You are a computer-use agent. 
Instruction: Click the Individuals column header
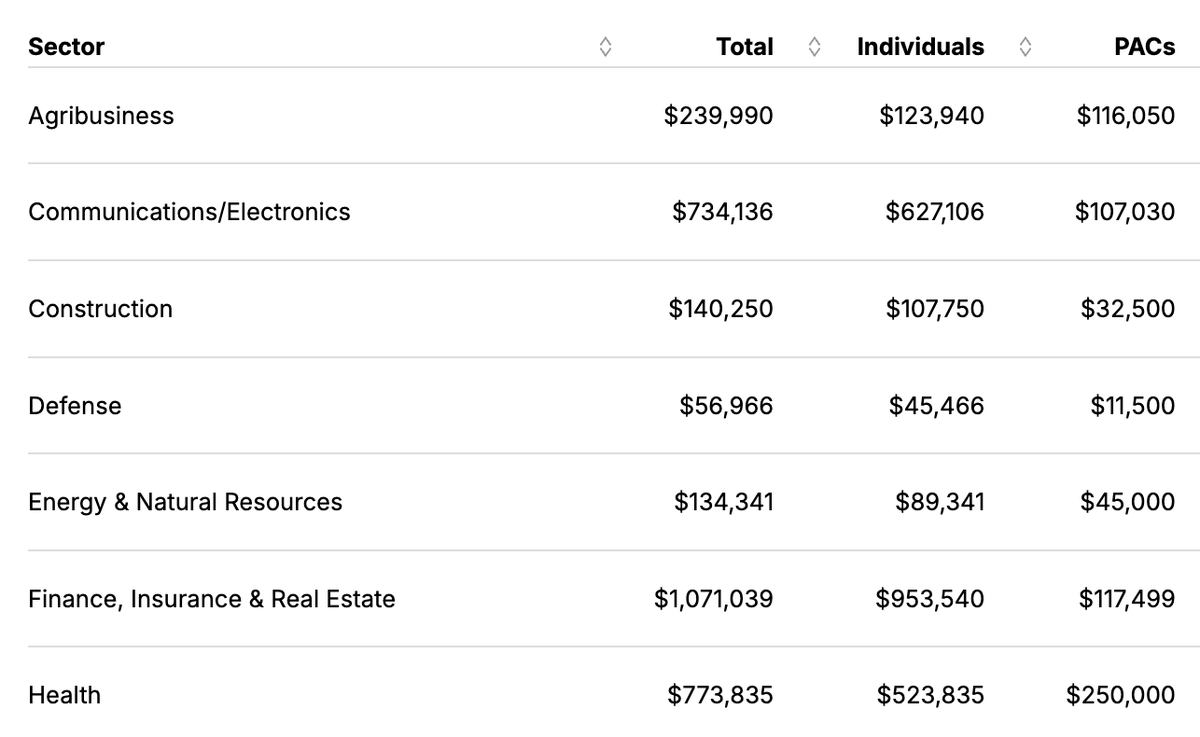tap(920, 47)
